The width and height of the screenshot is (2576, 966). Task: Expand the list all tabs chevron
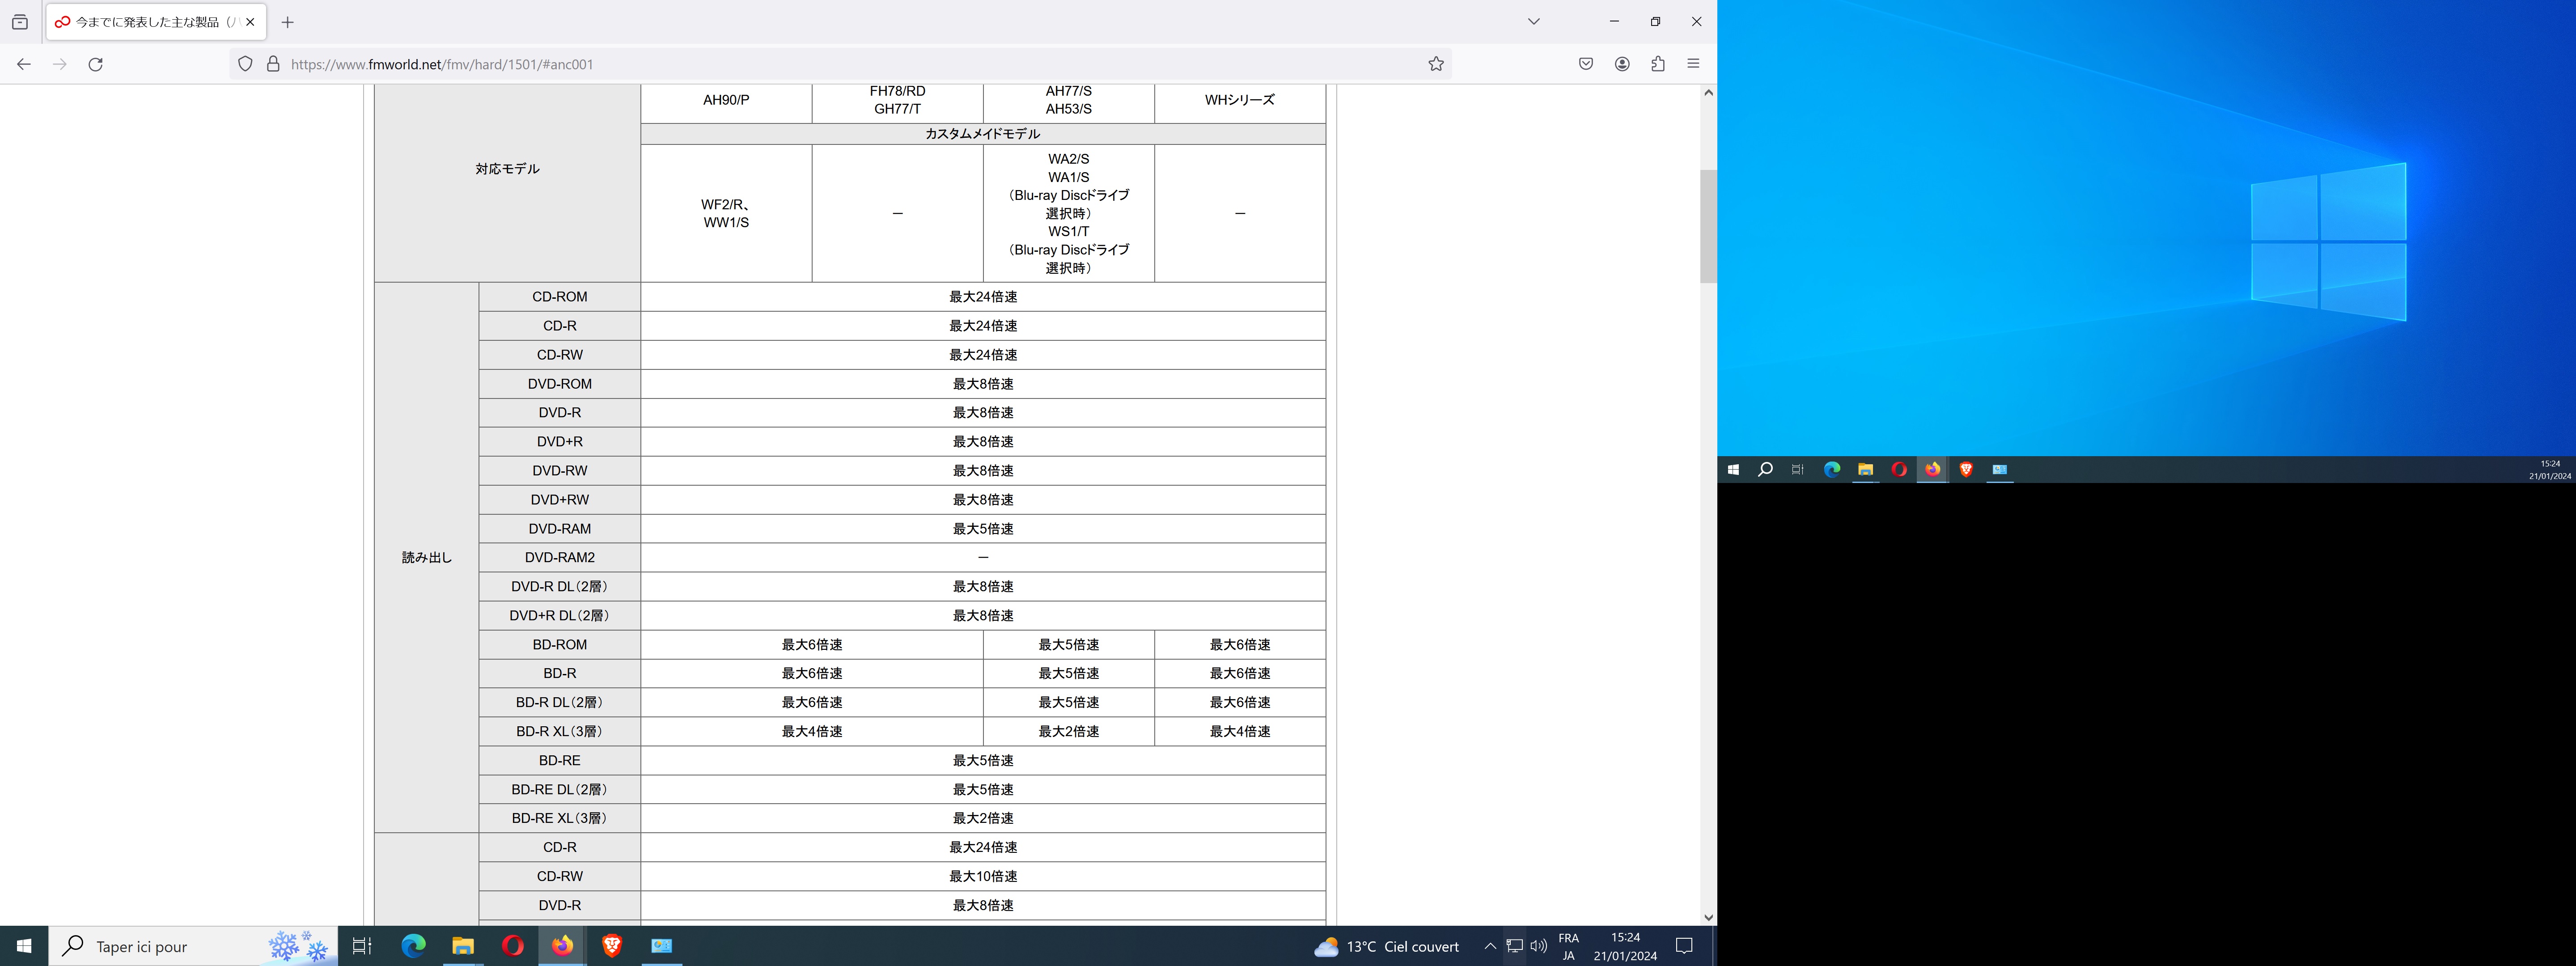point(1533,22)
